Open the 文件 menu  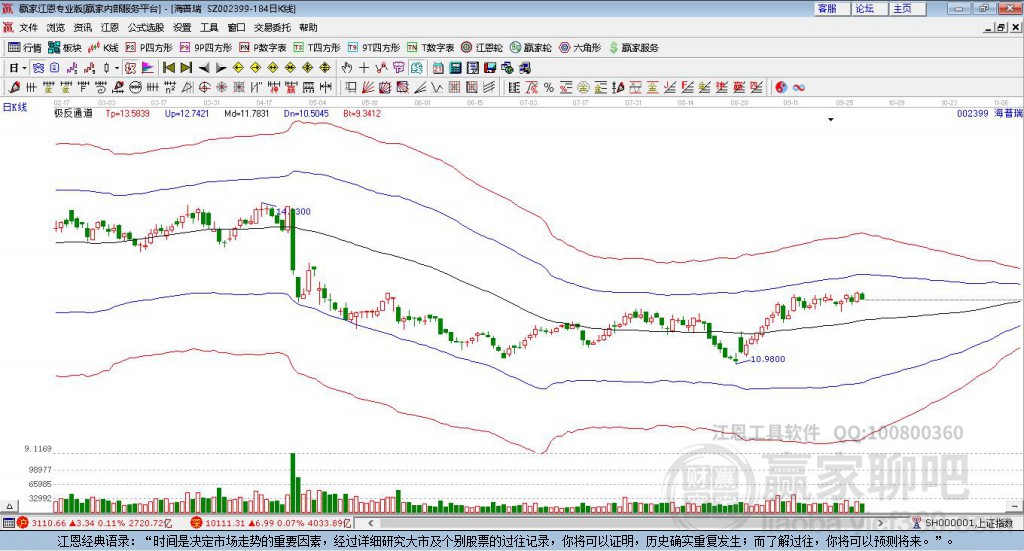28,27
